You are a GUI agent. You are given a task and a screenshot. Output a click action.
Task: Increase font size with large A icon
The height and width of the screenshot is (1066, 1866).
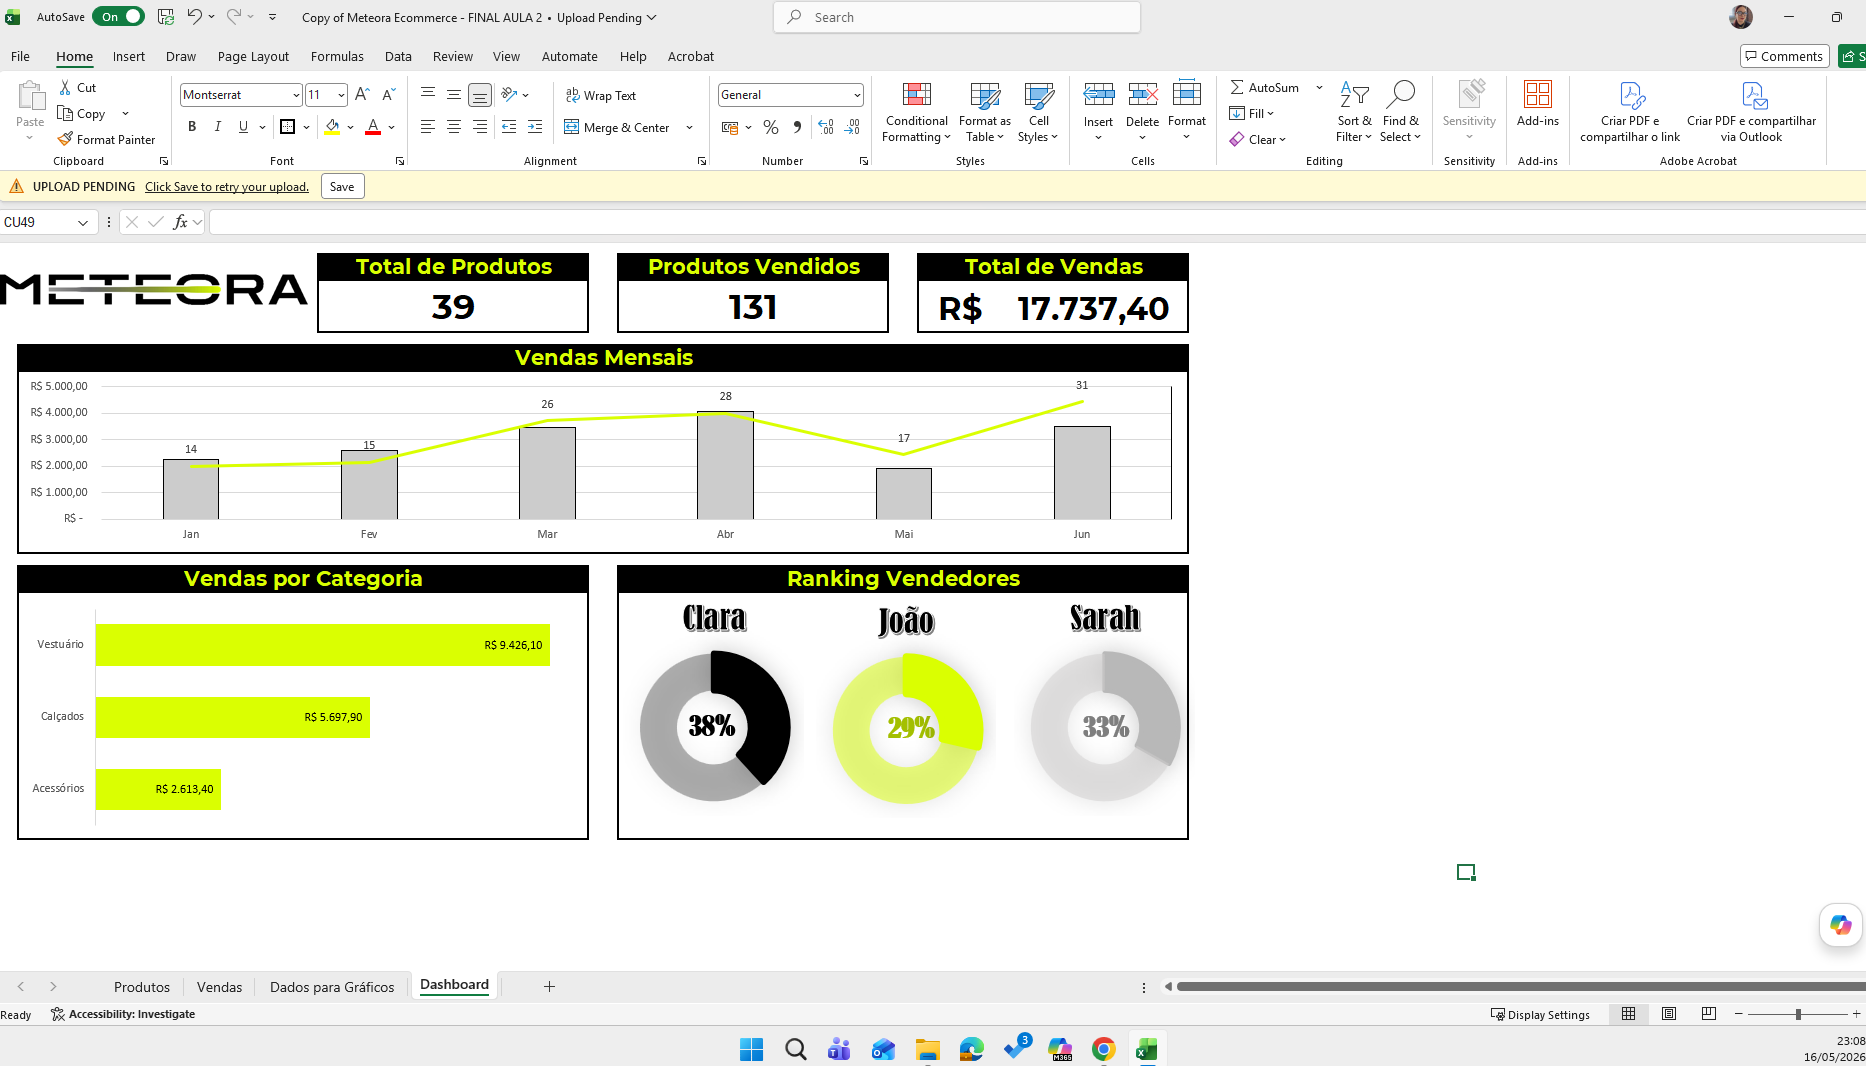point(362,95)
